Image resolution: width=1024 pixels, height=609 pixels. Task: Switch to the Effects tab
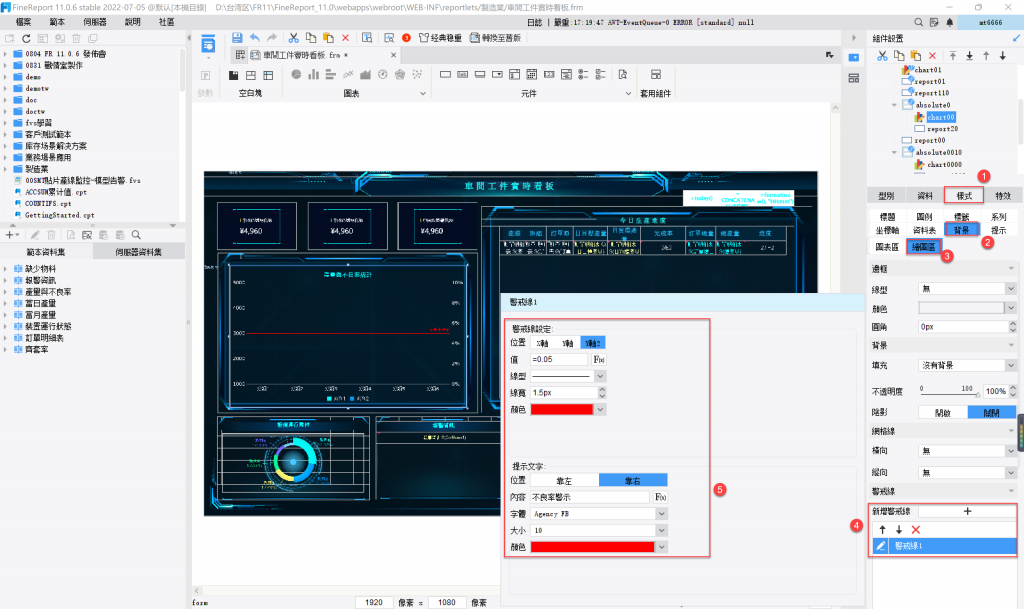pos(1002,195)
